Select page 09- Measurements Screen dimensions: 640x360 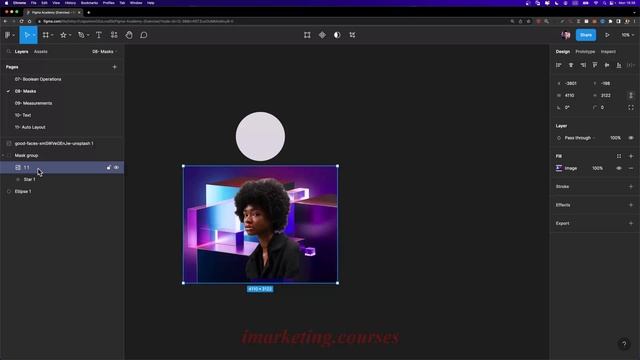click(x=33, y=103)
